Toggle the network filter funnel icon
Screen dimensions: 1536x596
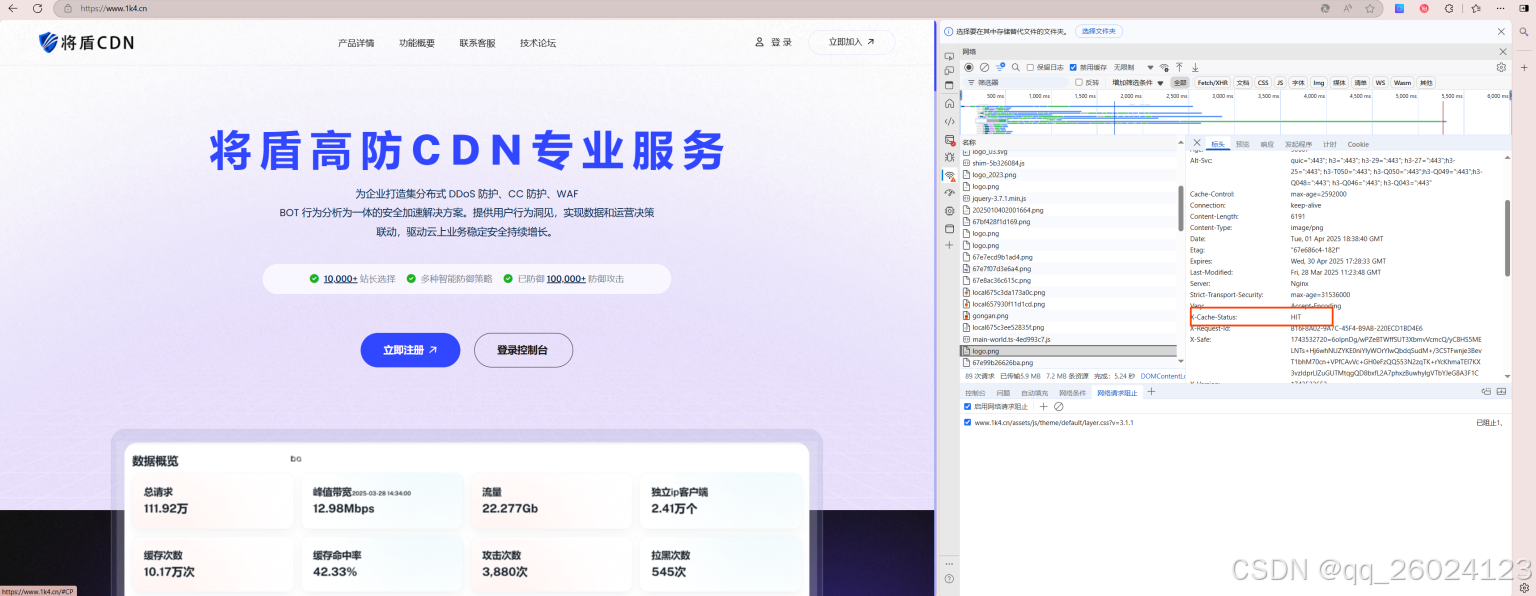pyautogui.click(x=1000, y=67)
